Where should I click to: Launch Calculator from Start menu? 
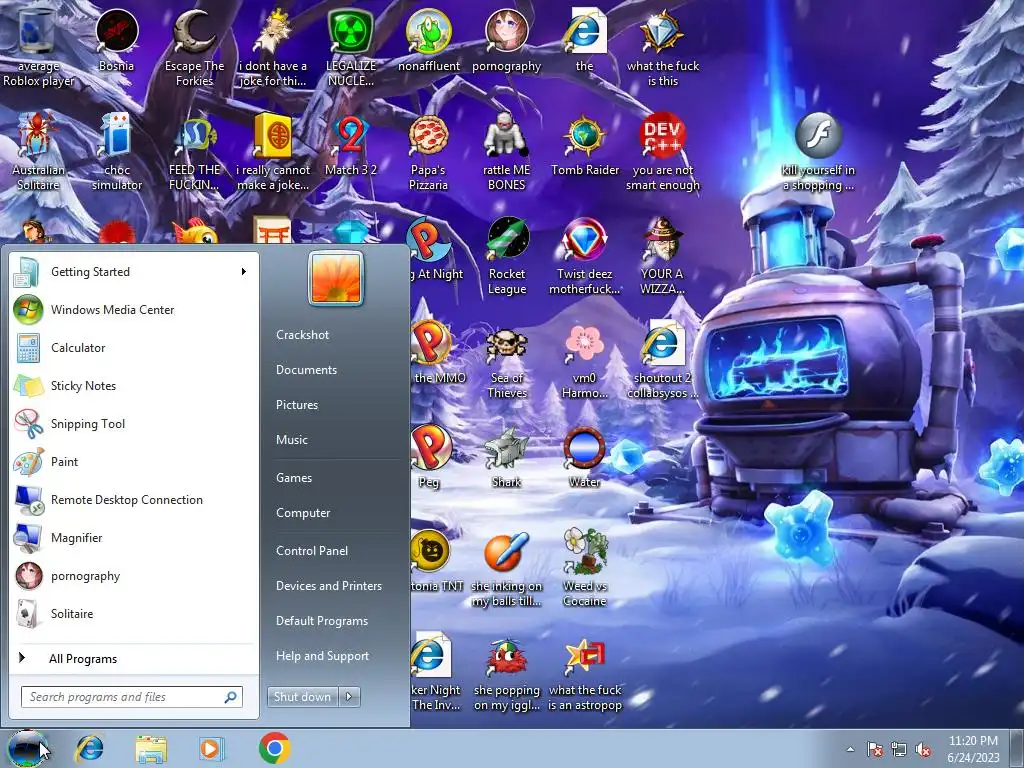point(135,347)
